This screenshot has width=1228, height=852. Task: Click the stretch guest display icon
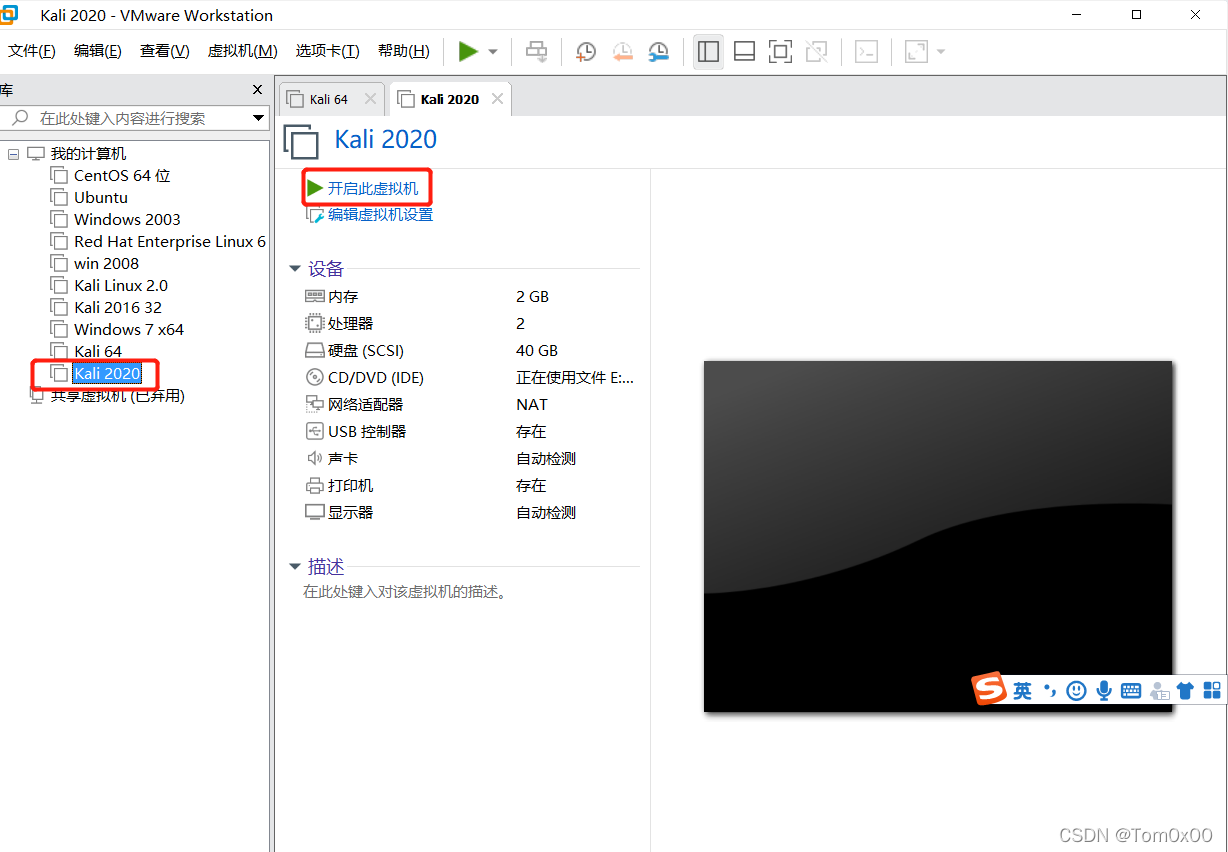pos(916,51)
